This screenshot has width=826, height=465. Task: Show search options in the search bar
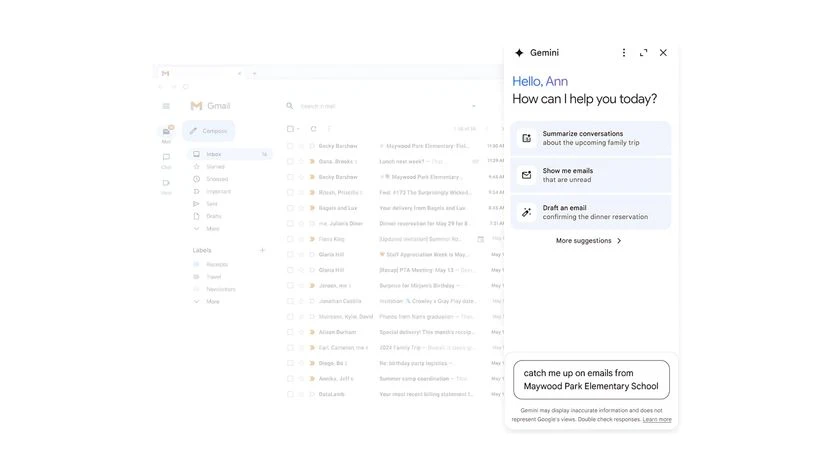474,106
